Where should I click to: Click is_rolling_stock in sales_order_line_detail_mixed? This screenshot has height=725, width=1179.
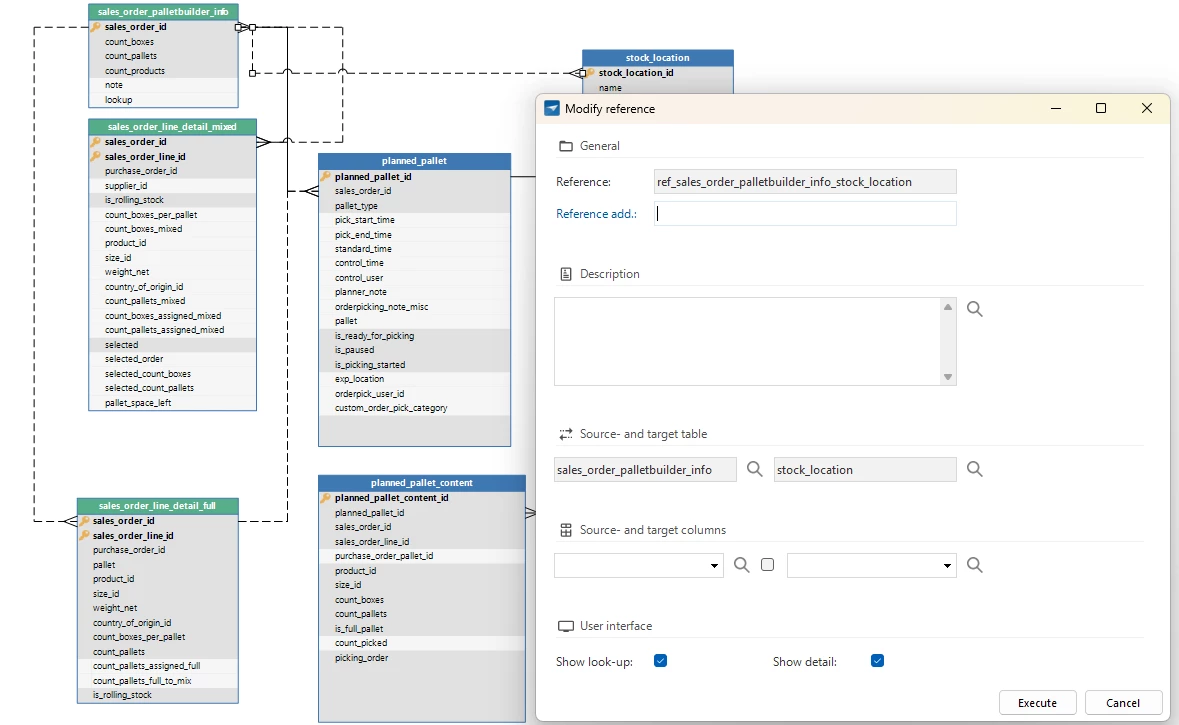pos(134,200)
